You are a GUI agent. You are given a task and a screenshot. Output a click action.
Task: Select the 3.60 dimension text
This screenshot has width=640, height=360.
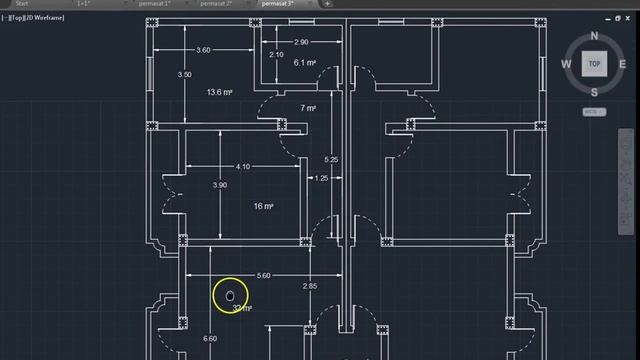click(203, 50)
